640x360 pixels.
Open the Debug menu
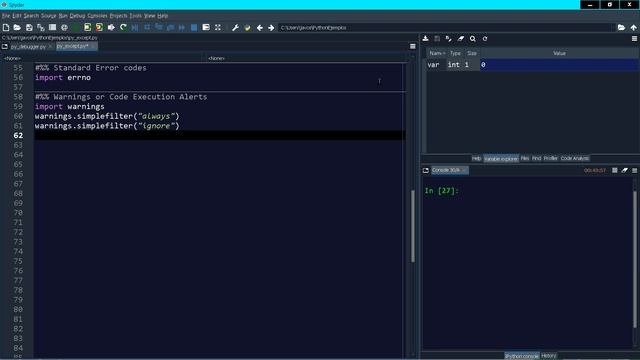[77, 16]
